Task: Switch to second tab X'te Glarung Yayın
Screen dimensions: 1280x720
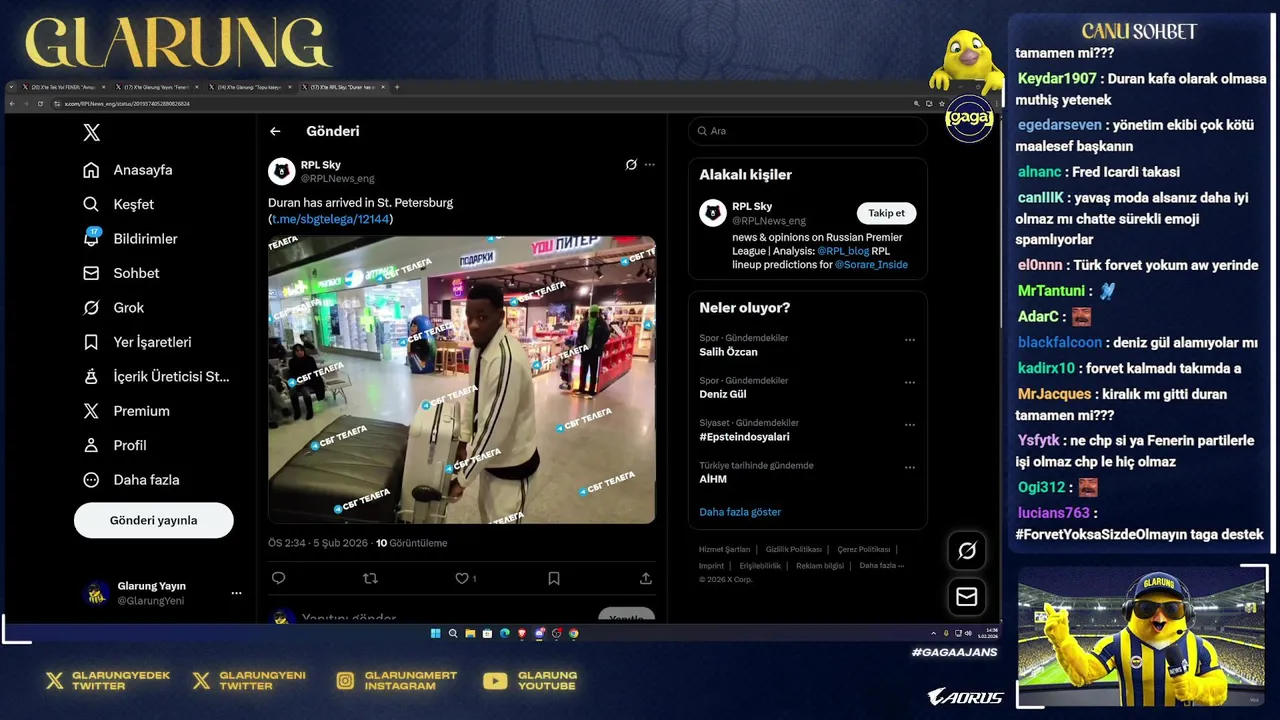Action: [x=155, y=88]
